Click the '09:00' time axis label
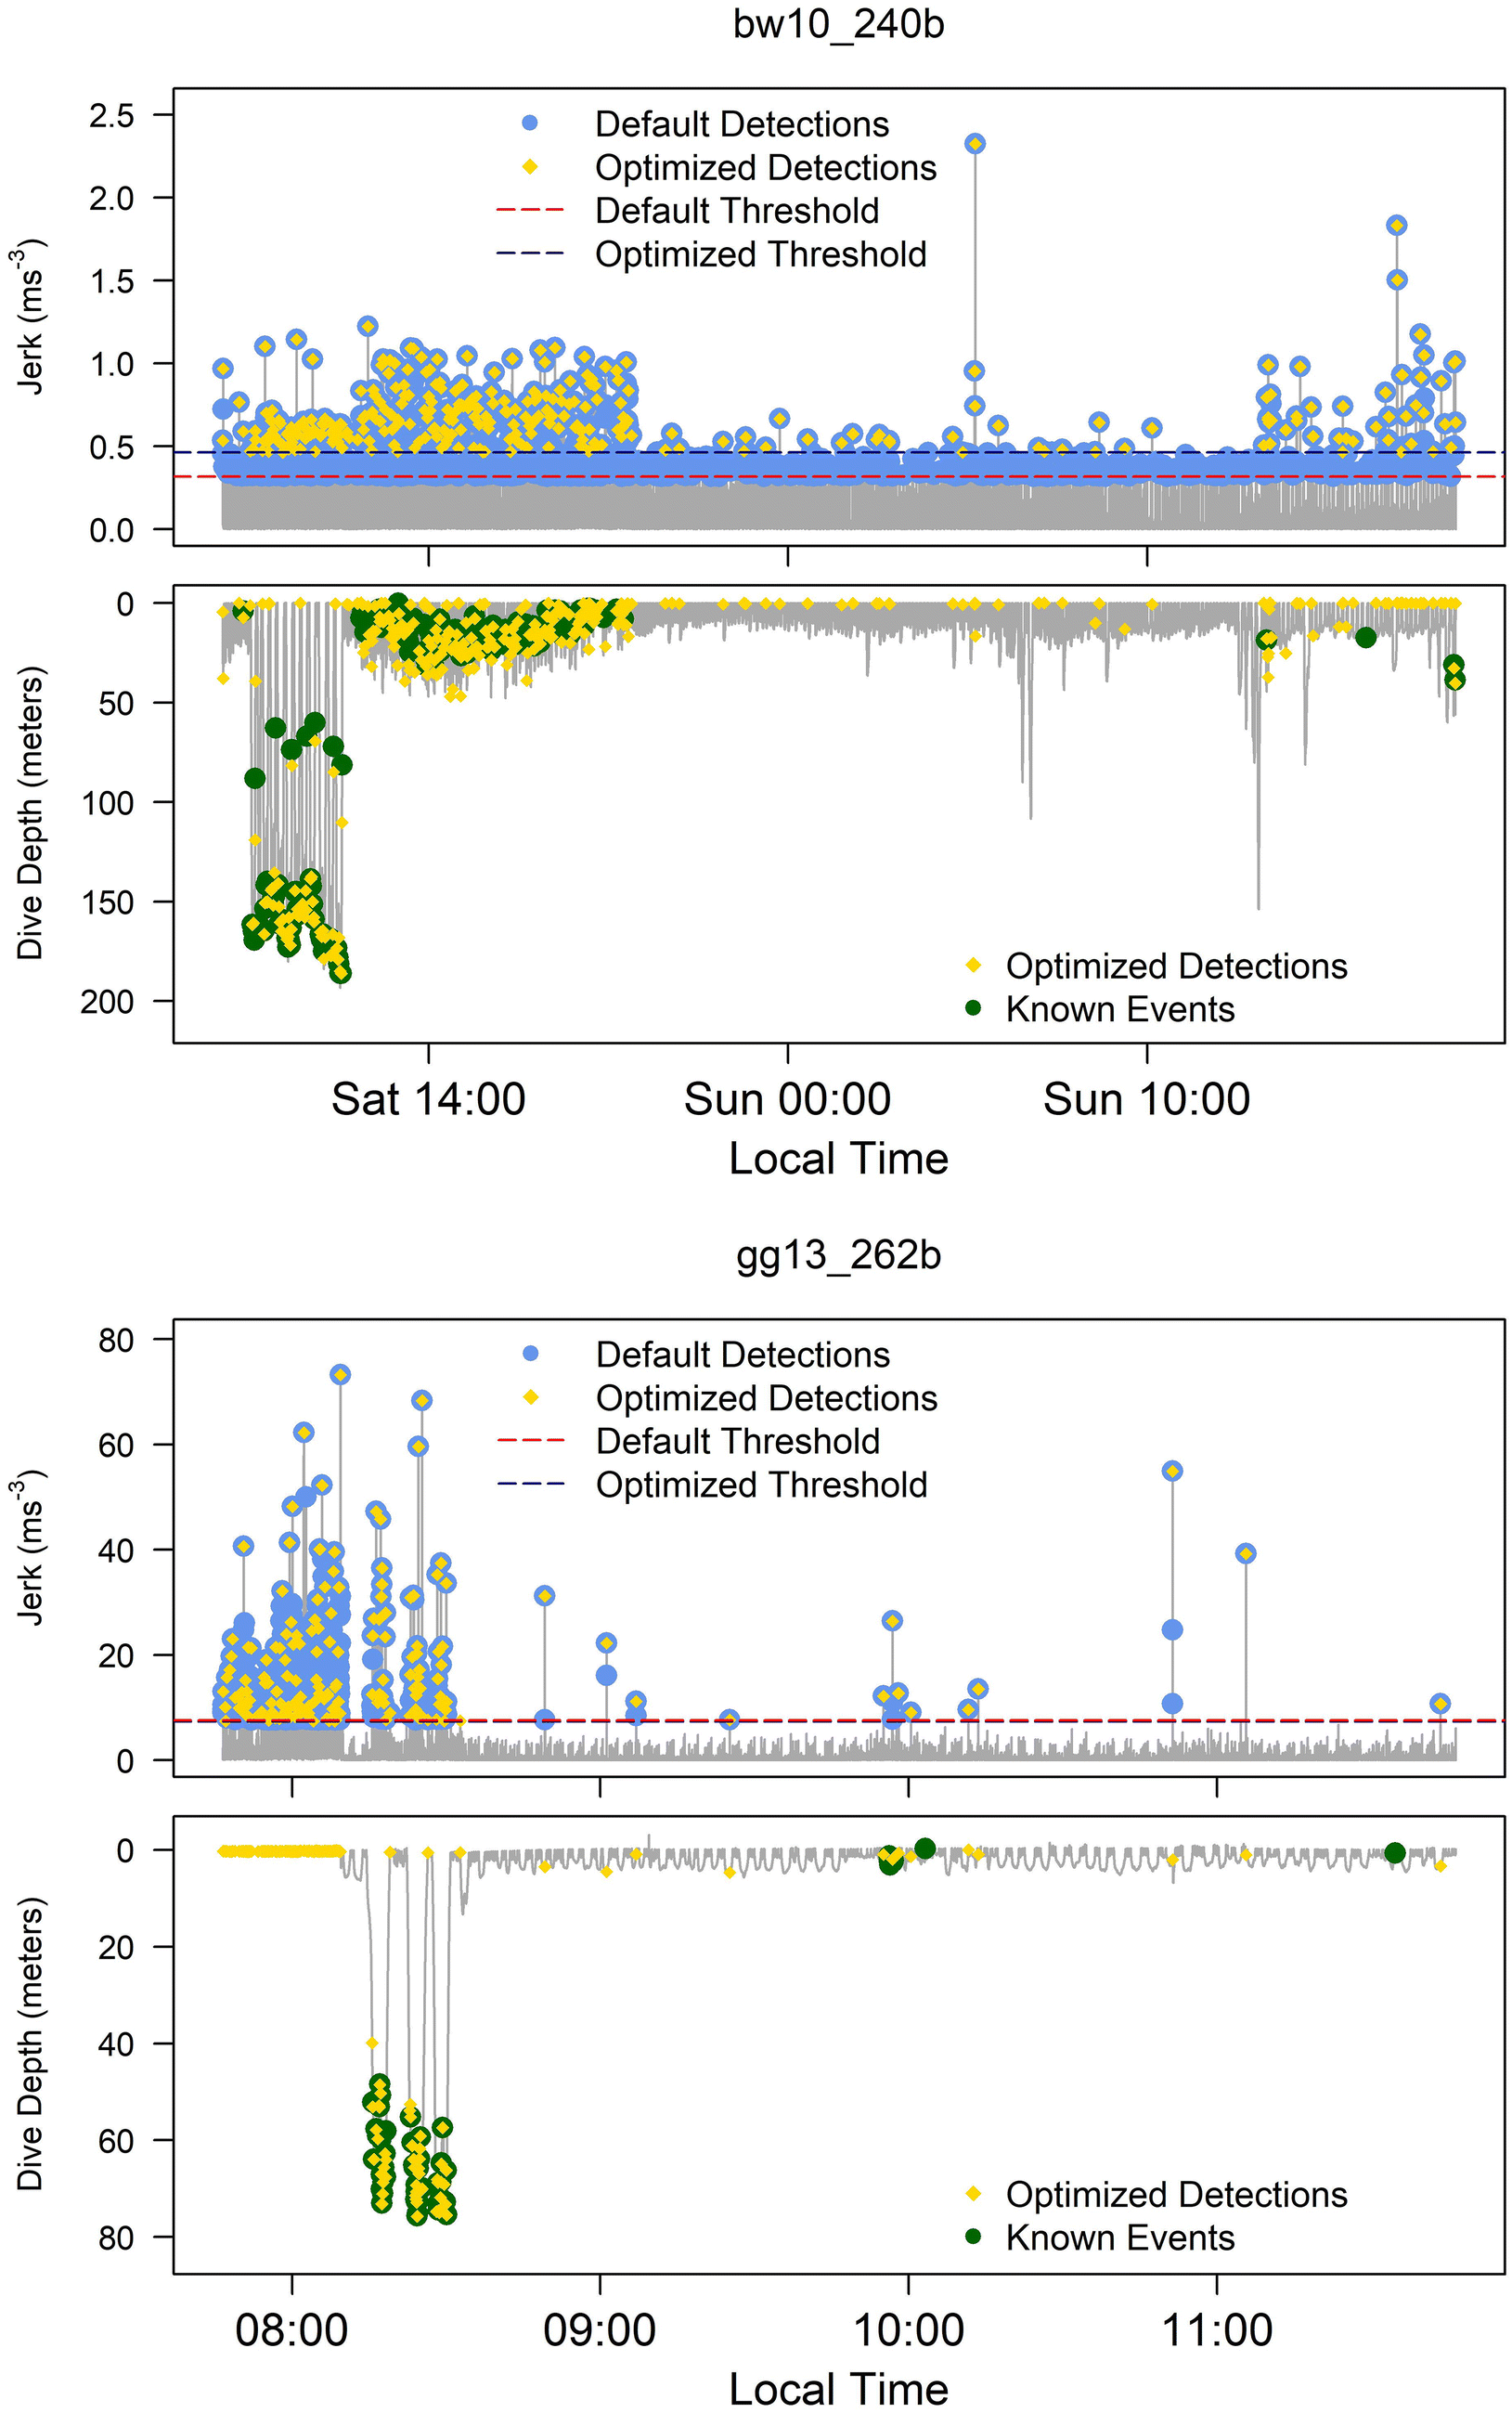1512x2413 pixels. [x=599, y=2329]
